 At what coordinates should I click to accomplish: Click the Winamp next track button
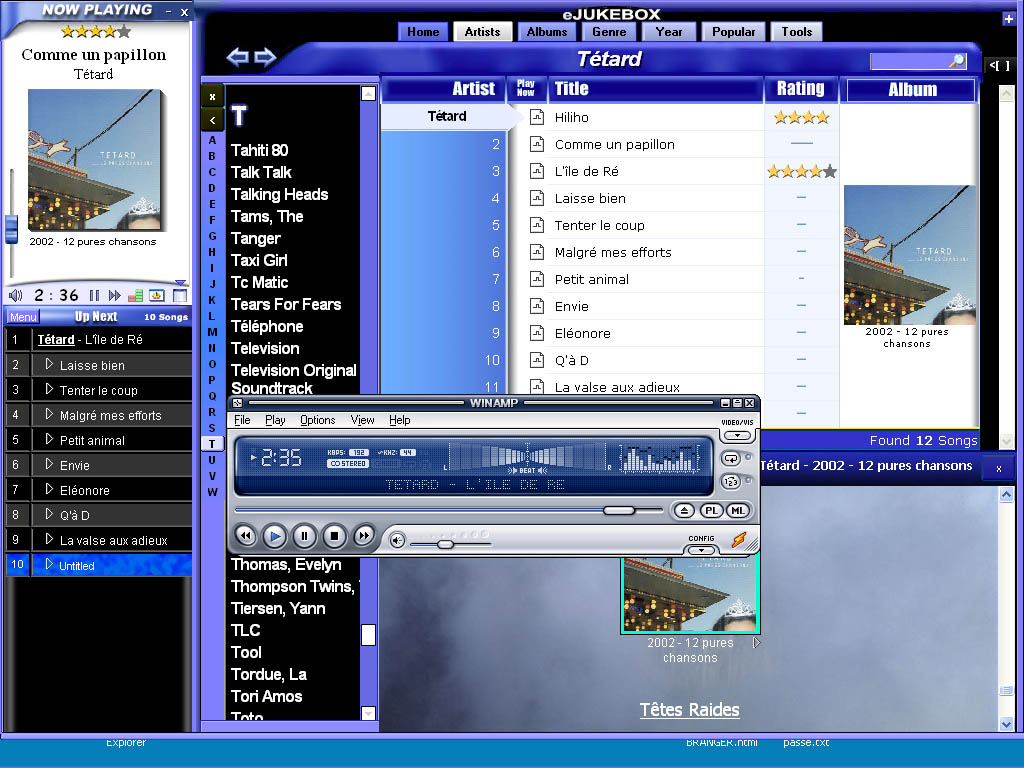364,536
